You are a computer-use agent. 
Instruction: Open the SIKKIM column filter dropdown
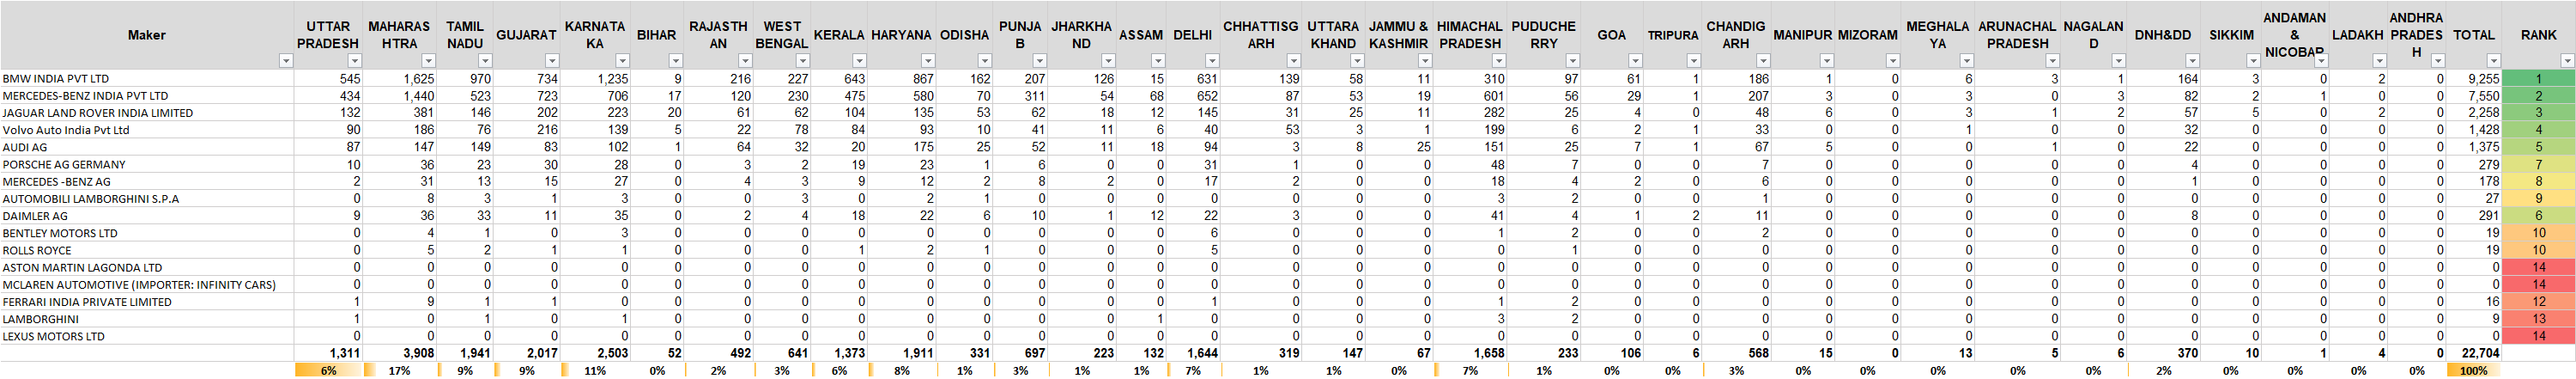coord(2253,61)
